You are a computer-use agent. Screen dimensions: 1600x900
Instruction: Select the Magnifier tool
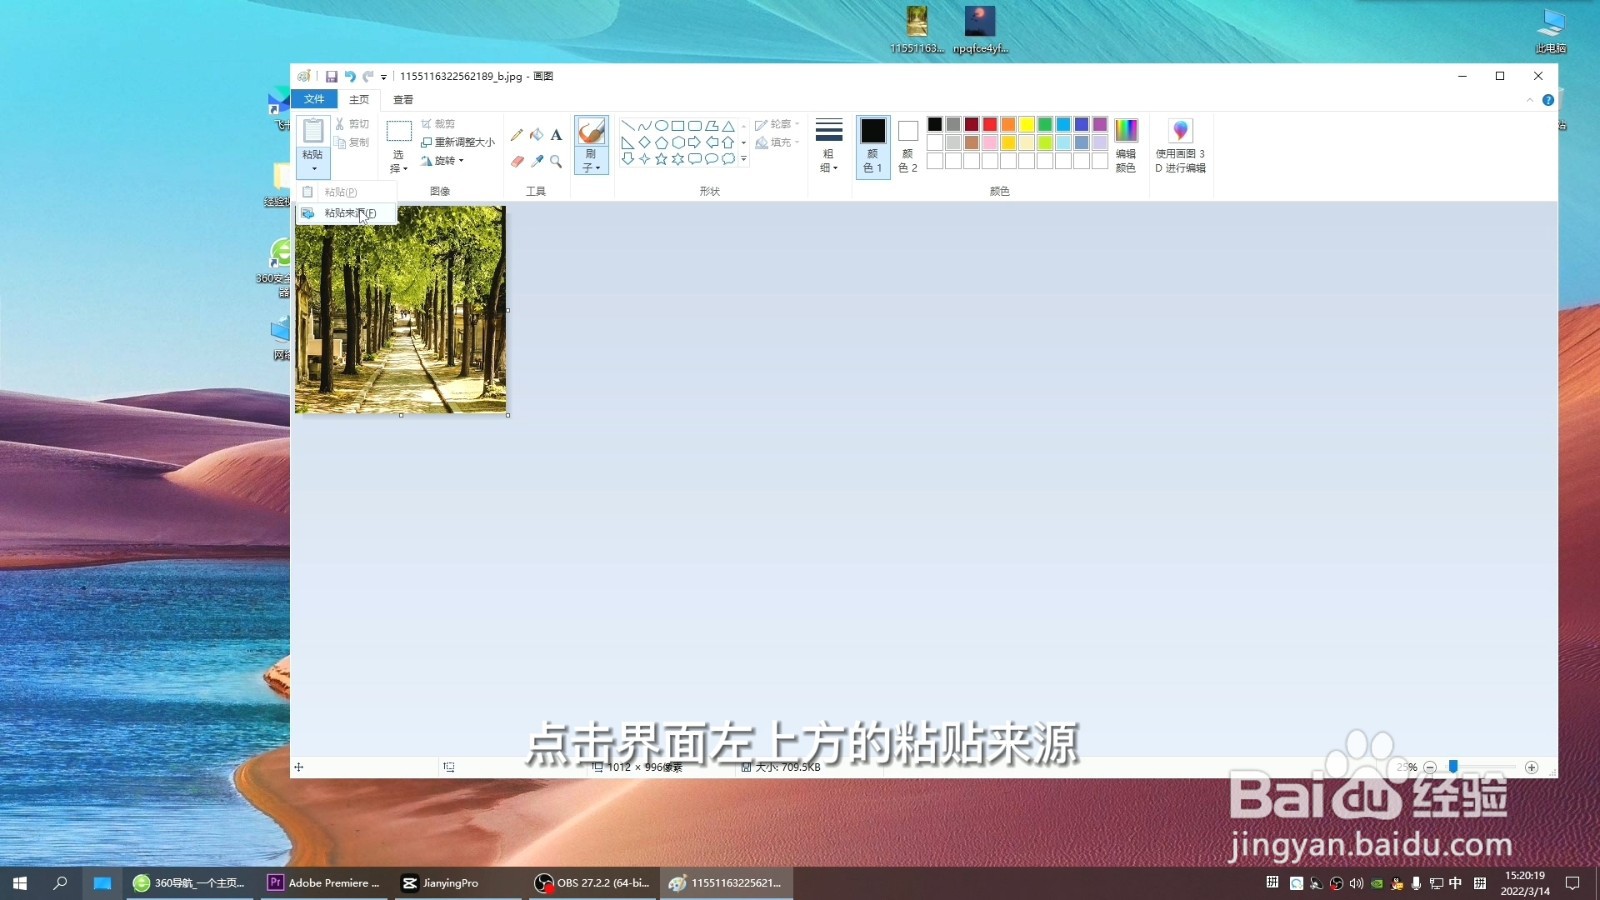coord(556,161)
